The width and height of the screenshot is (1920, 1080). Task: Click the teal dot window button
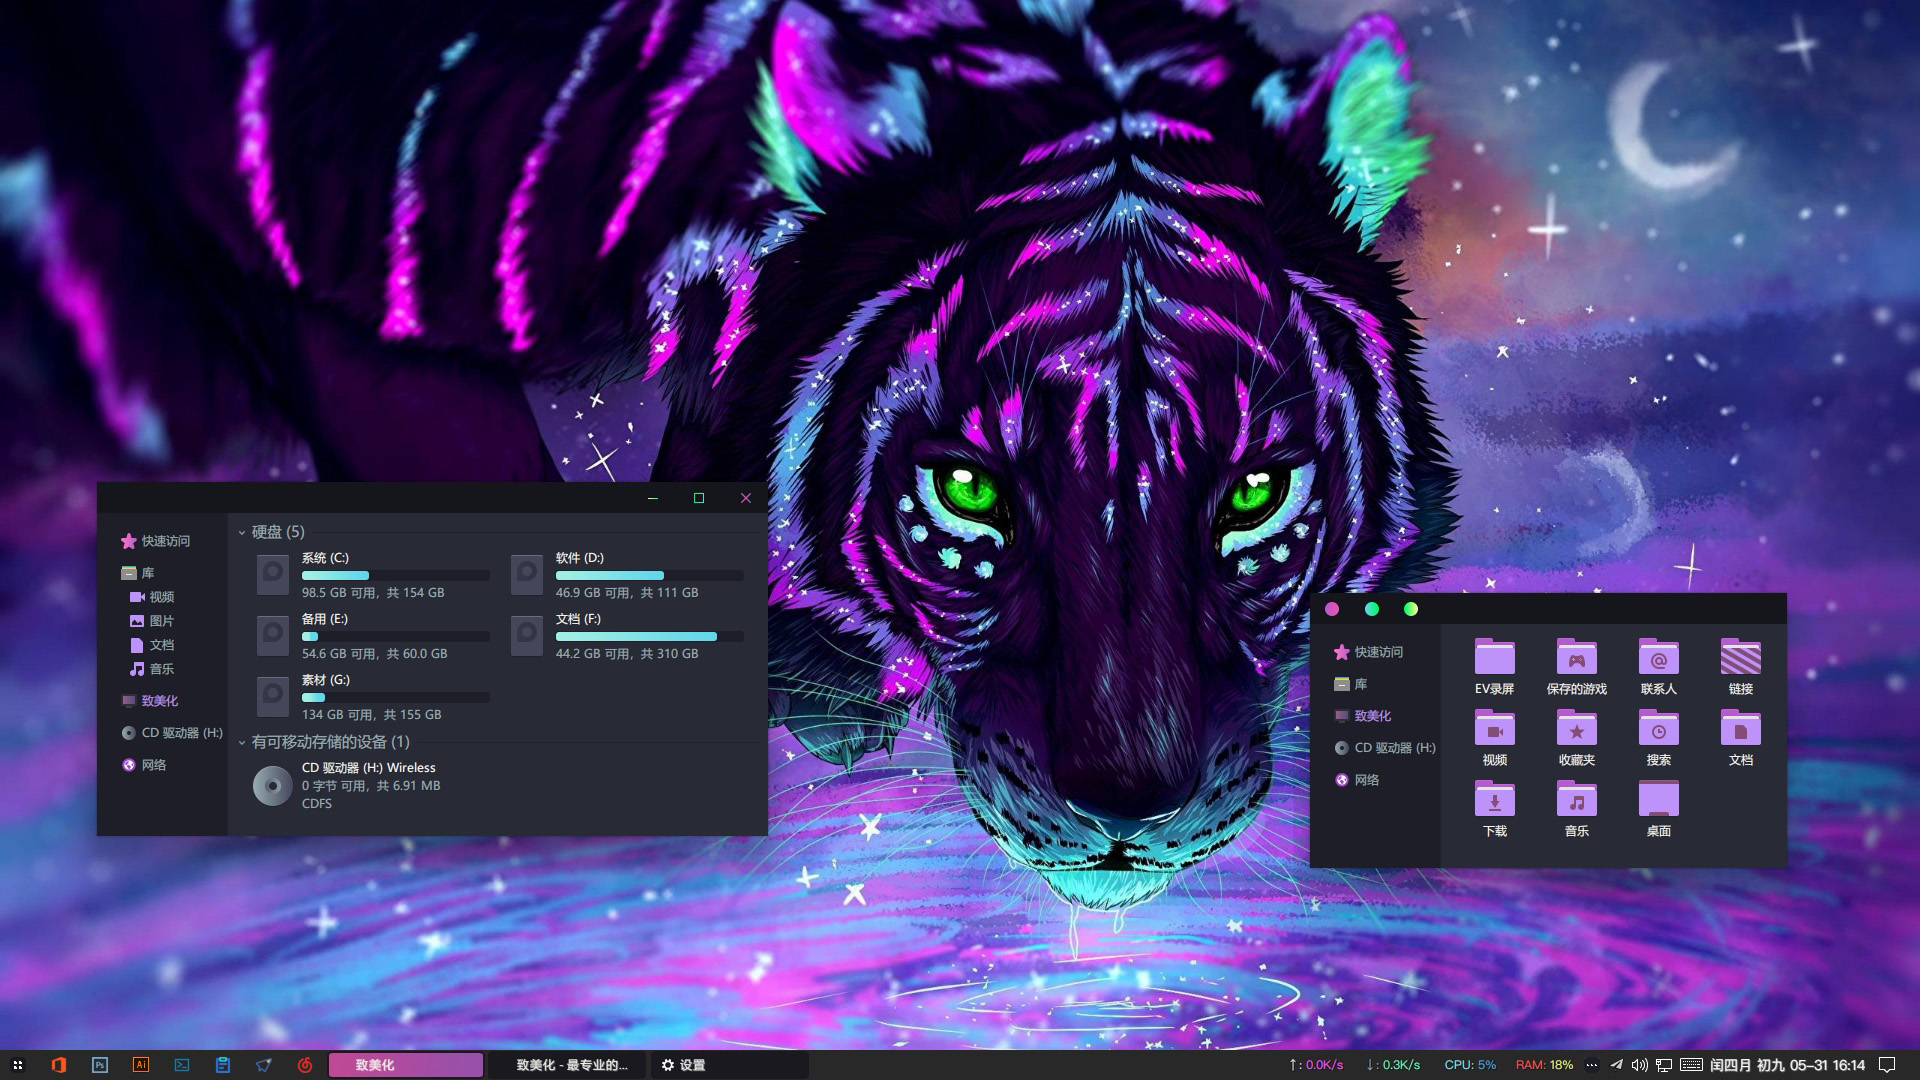[1372, 609]
